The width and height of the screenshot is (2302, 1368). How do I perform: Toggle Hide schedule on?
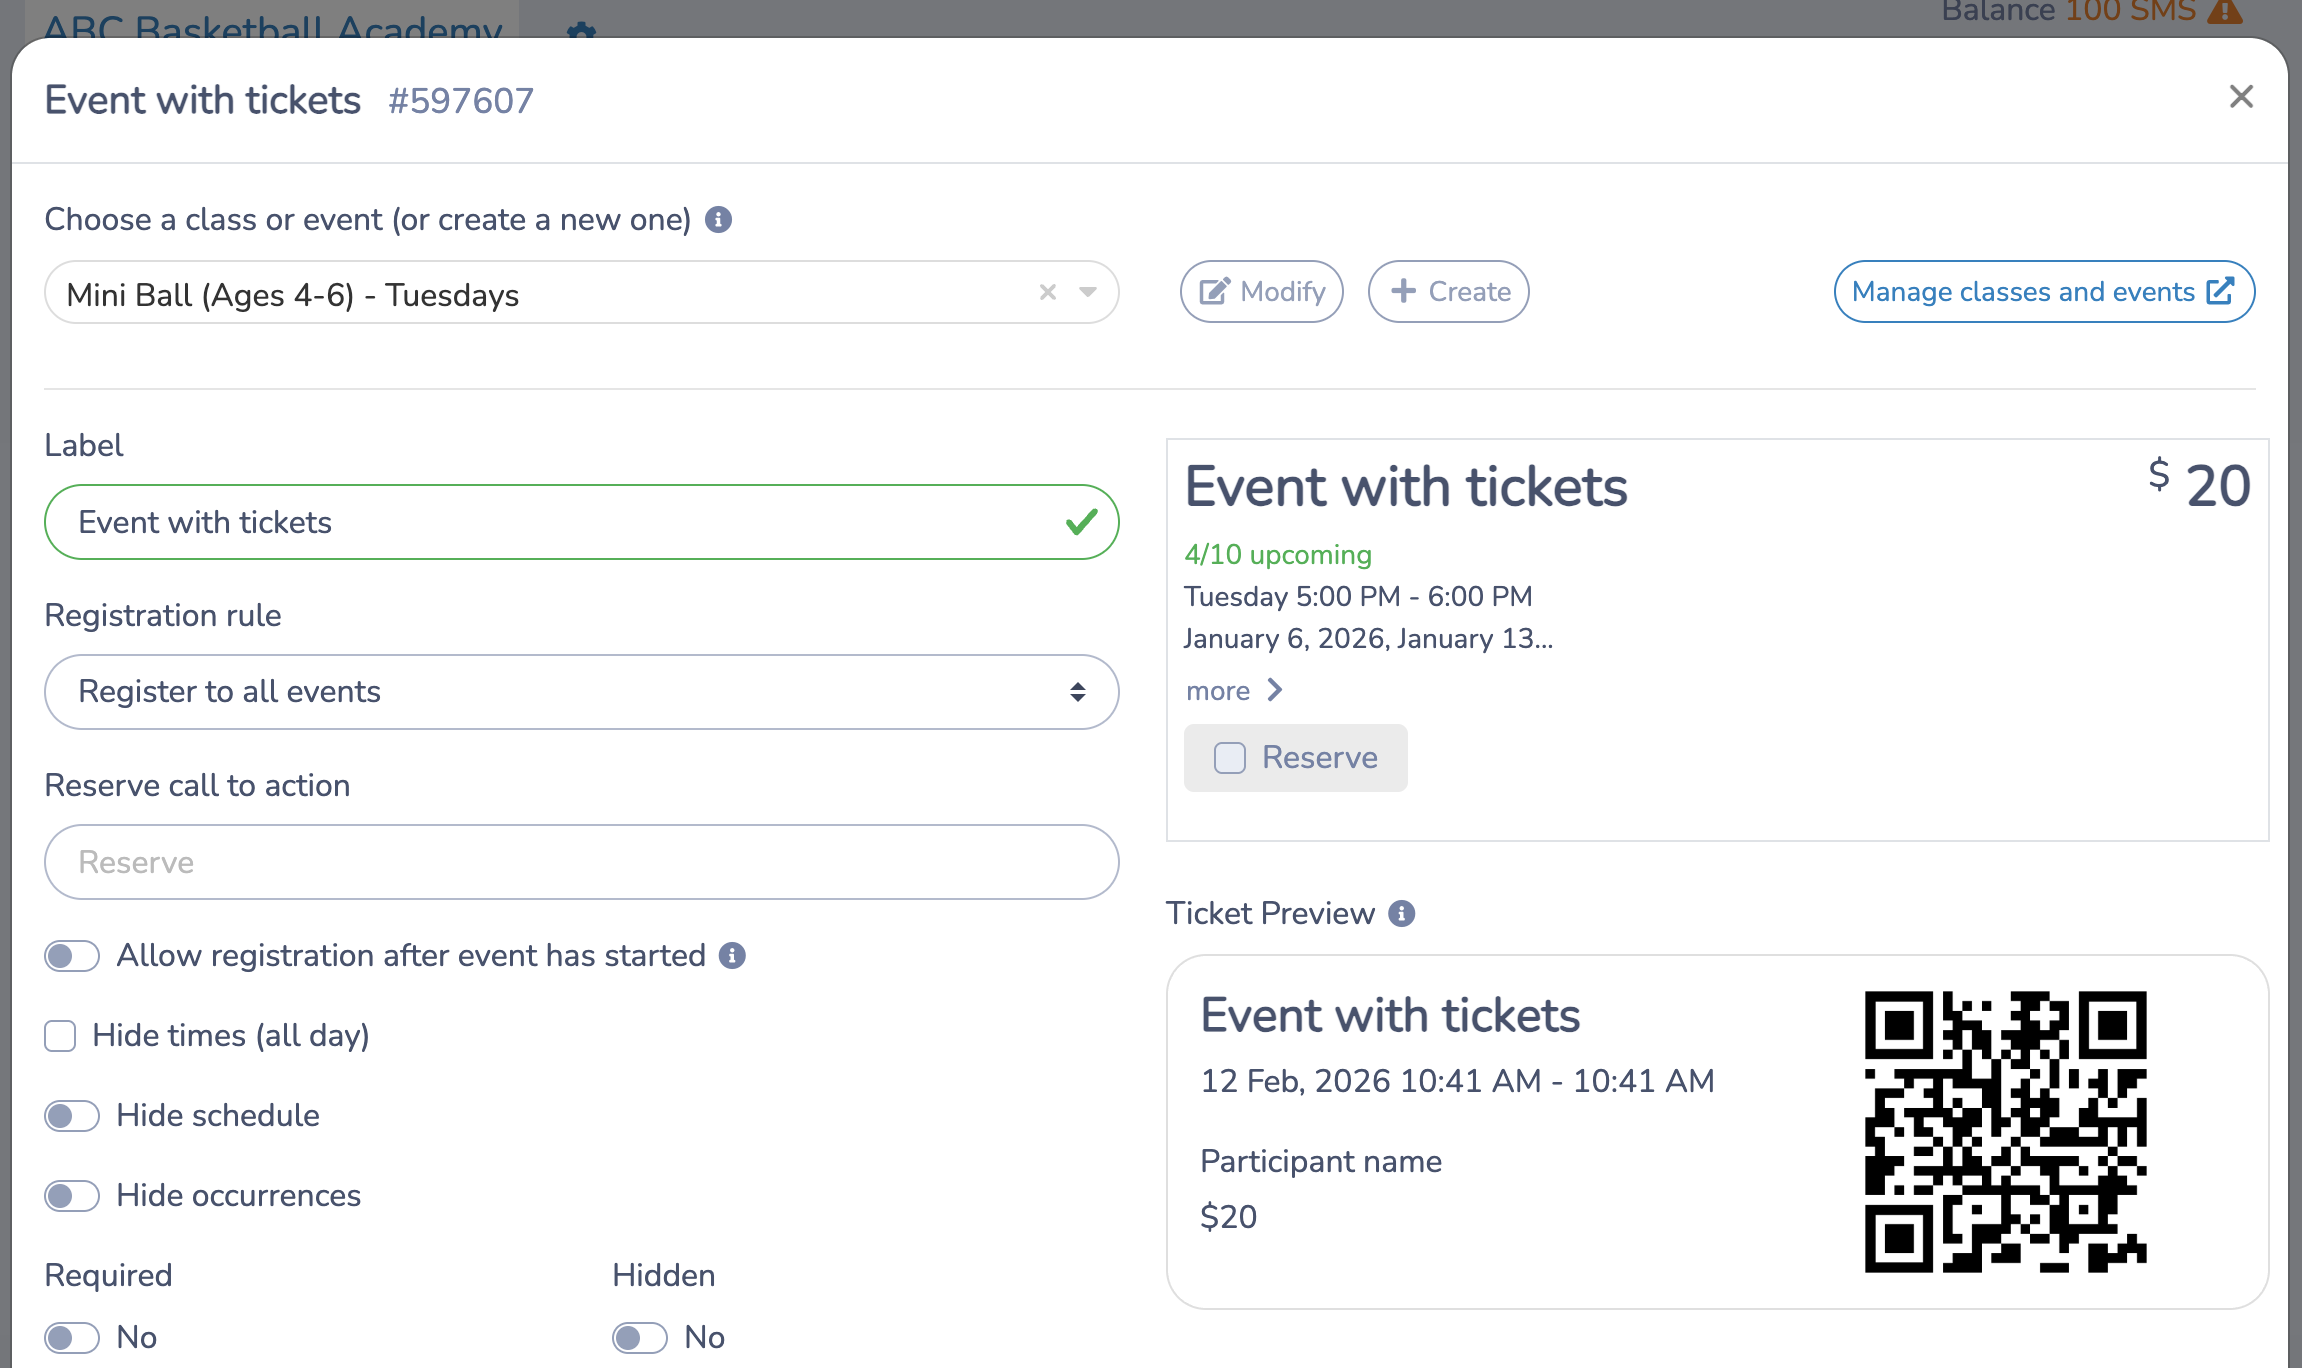coord(71,1115)
